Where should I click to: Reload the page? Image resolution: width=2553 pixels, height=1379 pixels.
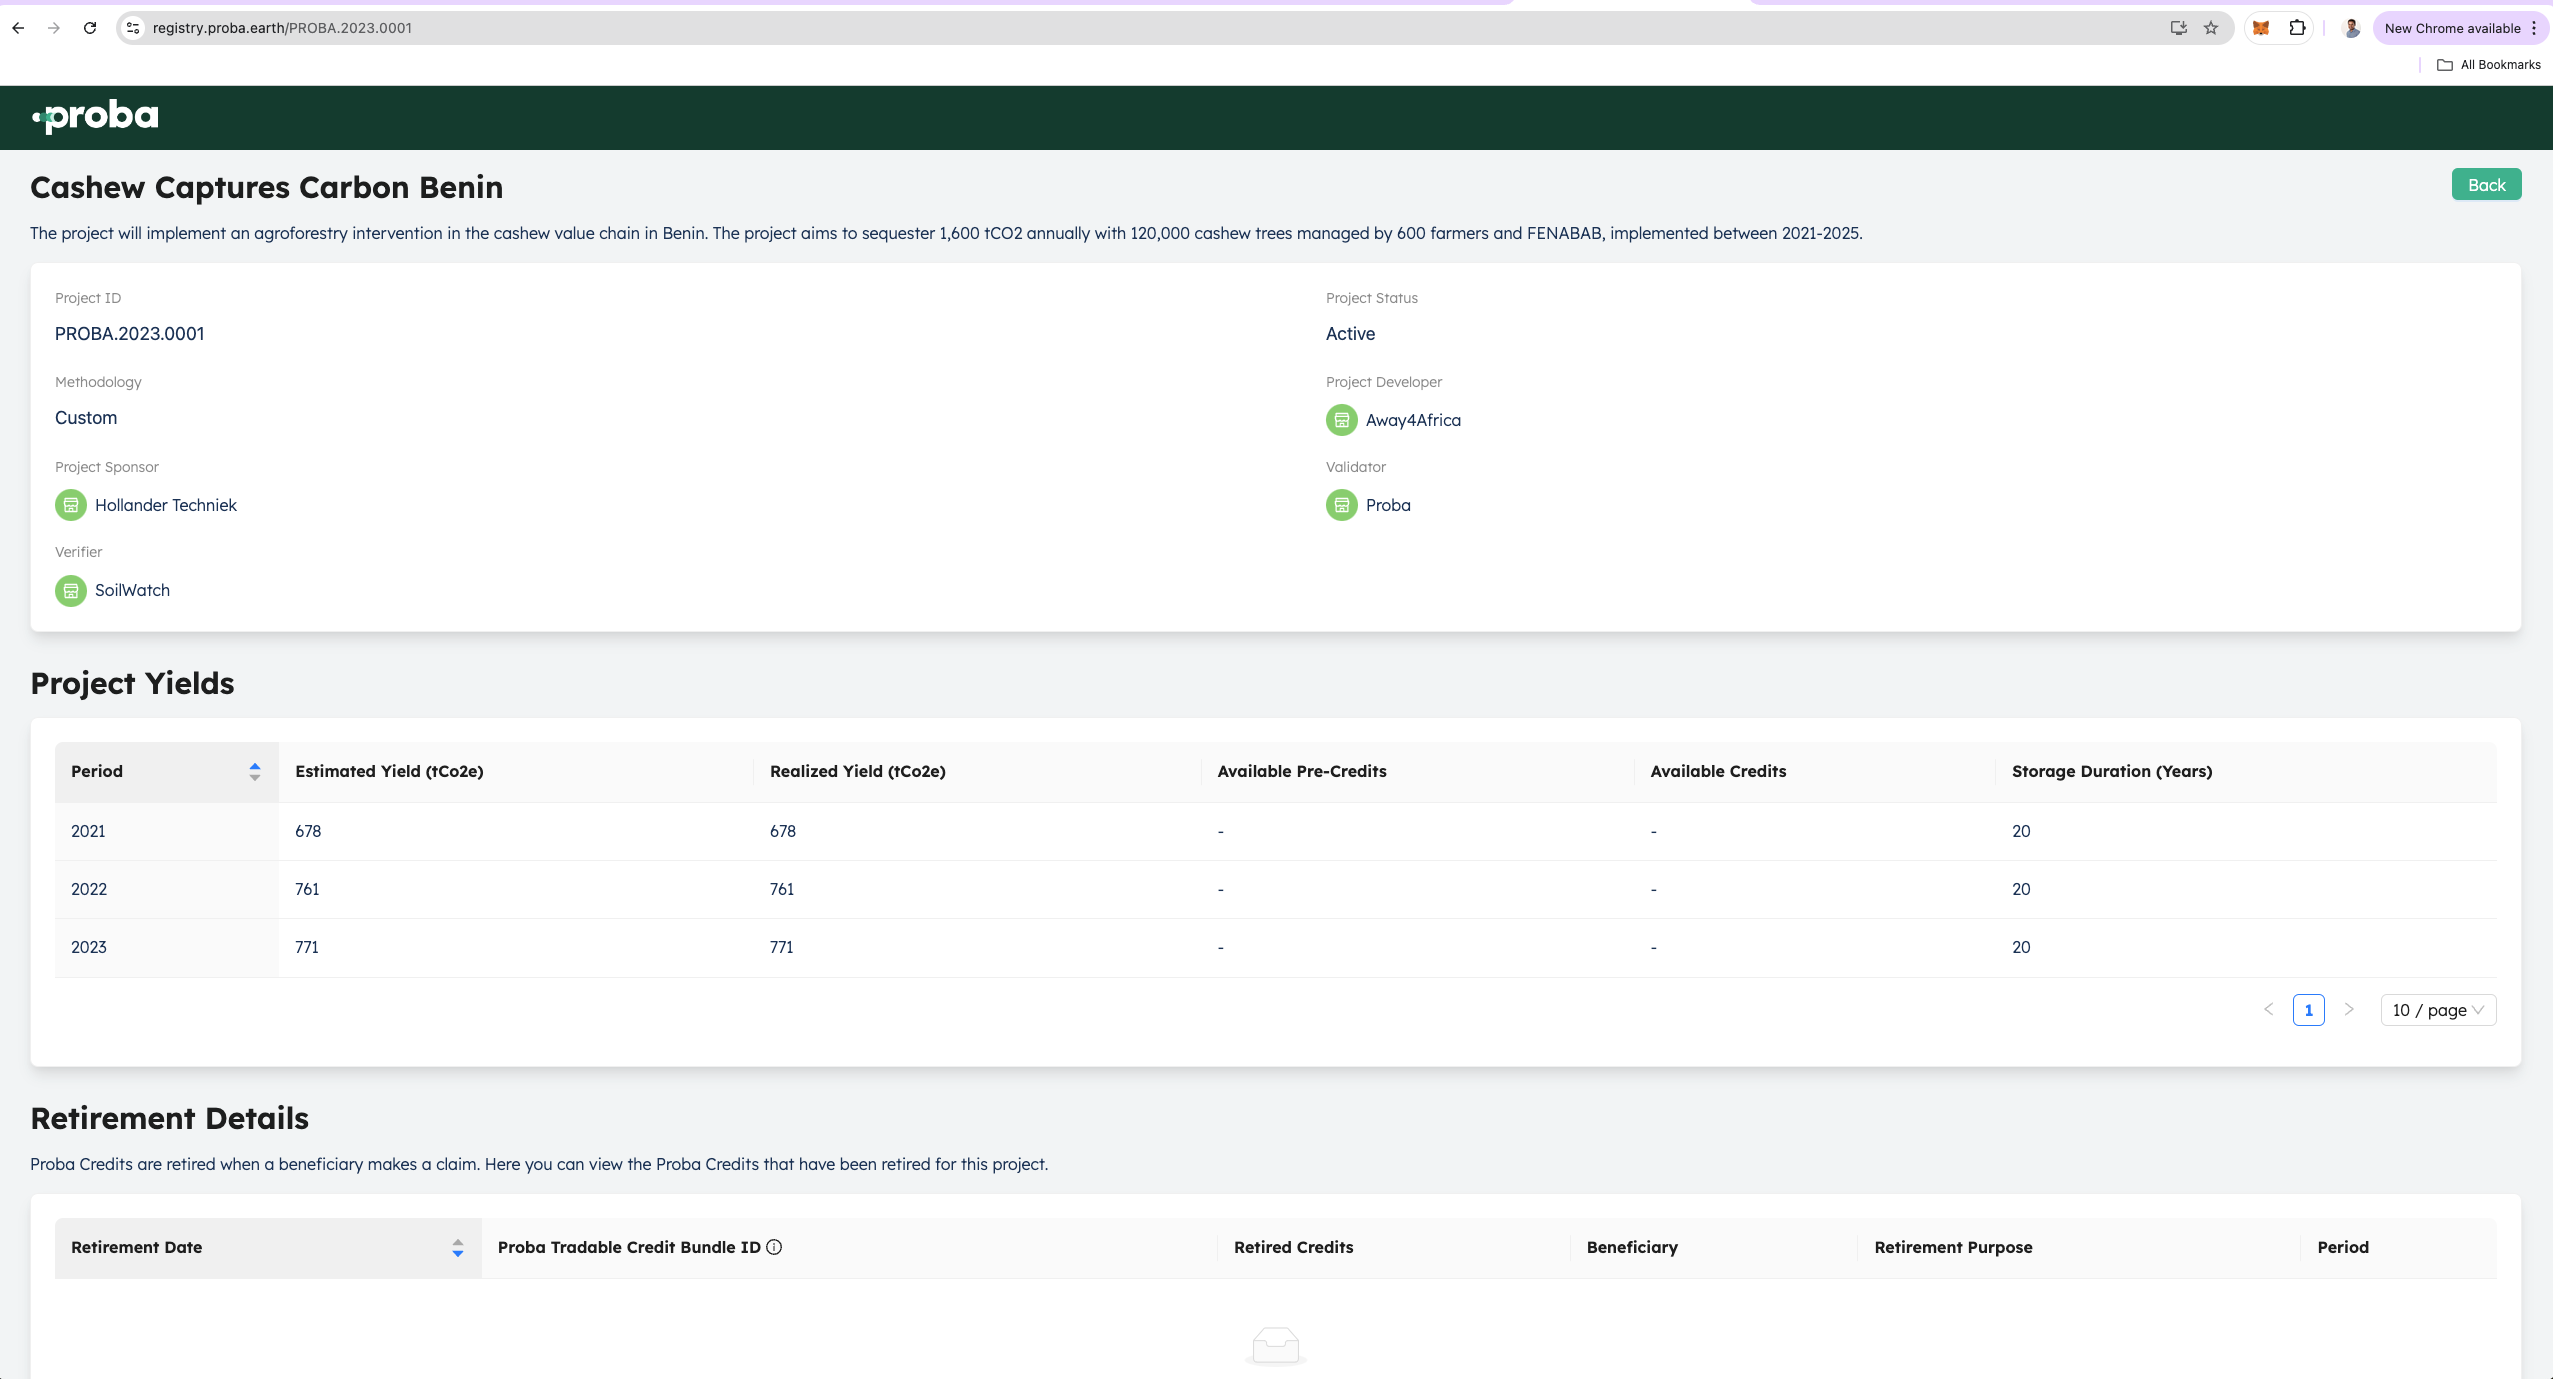click(x=90, y=28)
